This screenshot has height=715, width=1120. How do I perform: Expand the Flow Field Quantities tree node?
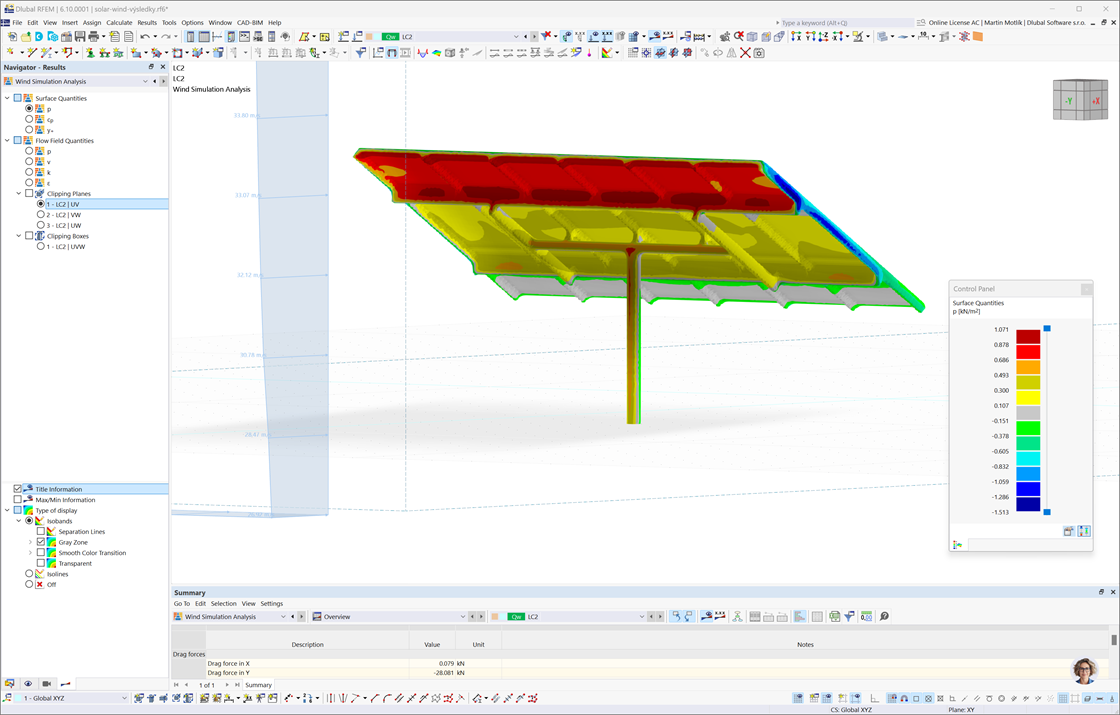click(7, 140)
